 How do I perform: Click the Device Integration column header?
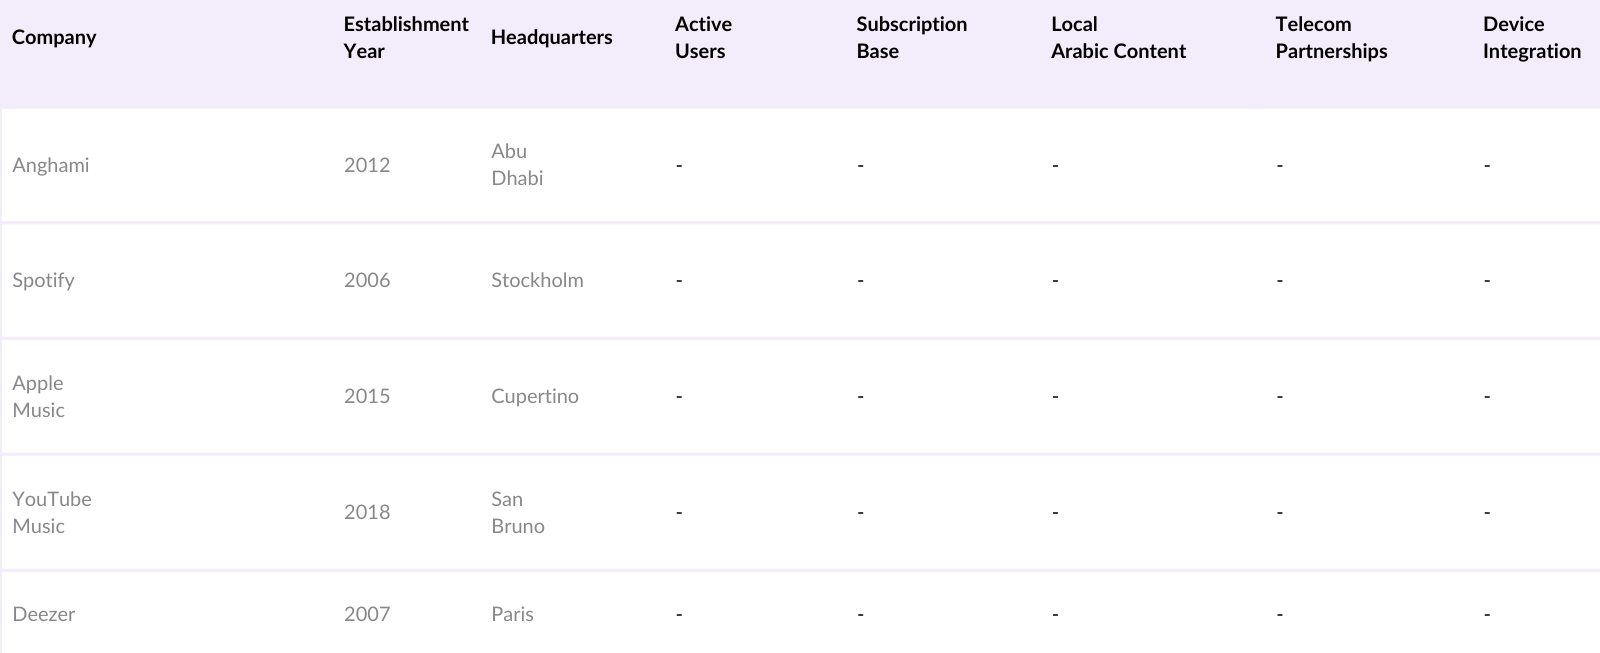1531,37
